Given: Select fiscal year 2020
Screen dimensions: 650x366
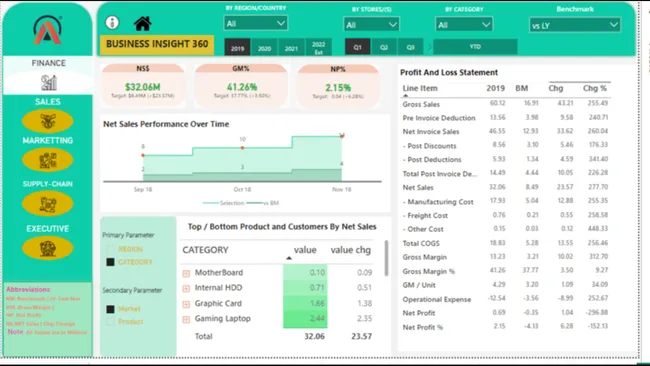Looking at the screenshot, I should click(264, 48).
